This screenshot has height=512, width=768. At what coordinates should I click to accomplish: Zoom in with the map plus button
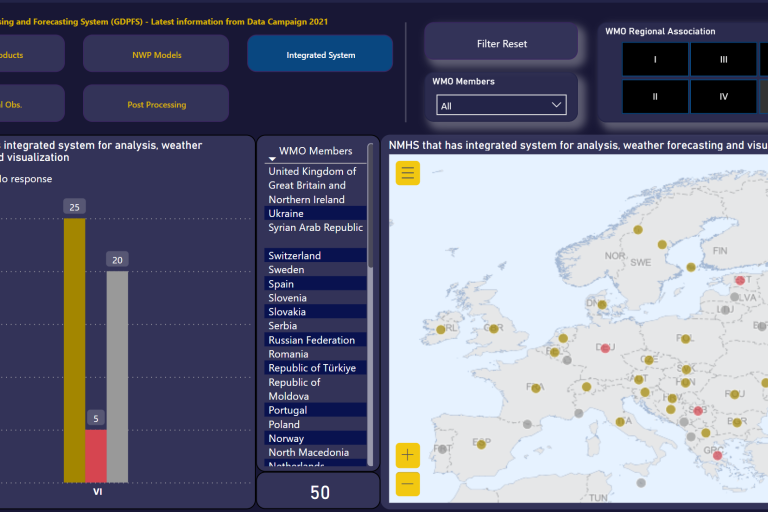(x=407, y=455)
